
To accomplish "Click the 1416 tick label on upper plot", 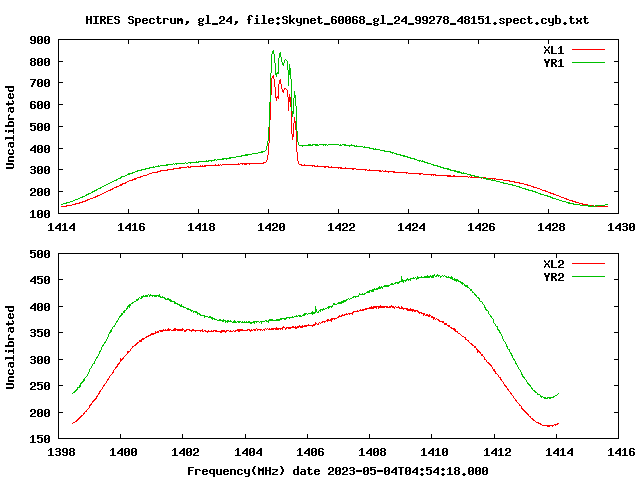I will click(x=131, y=227).
